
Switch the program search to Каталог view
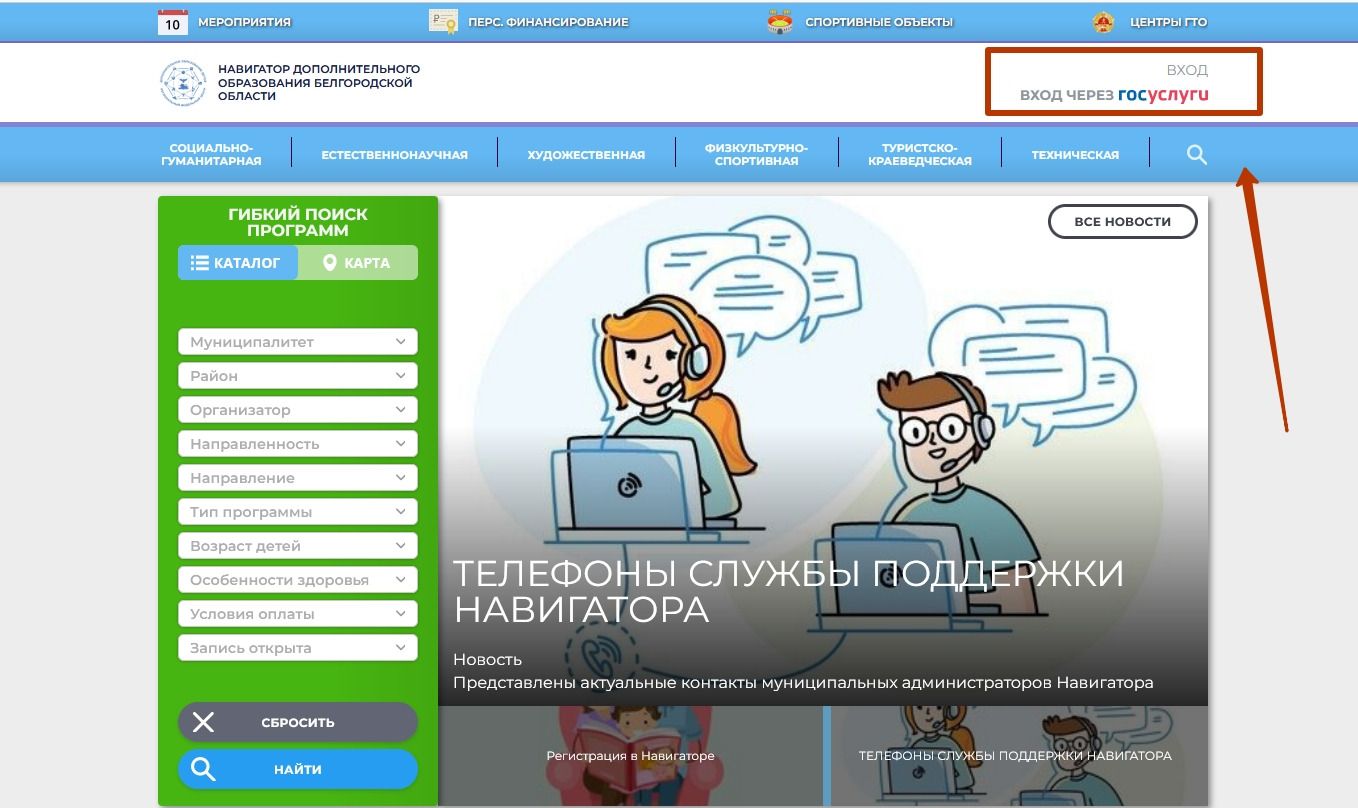tap(237, 263)
